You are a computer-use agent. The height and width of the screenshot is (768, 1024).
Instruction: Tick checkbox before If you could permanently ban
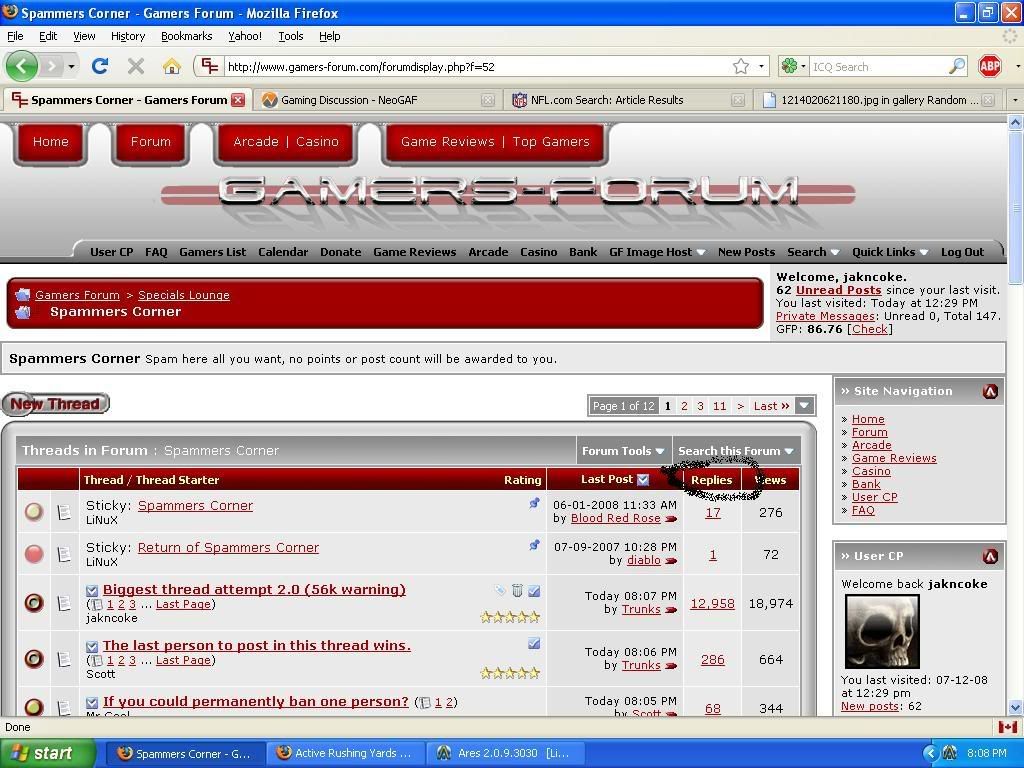coord(92,703)
